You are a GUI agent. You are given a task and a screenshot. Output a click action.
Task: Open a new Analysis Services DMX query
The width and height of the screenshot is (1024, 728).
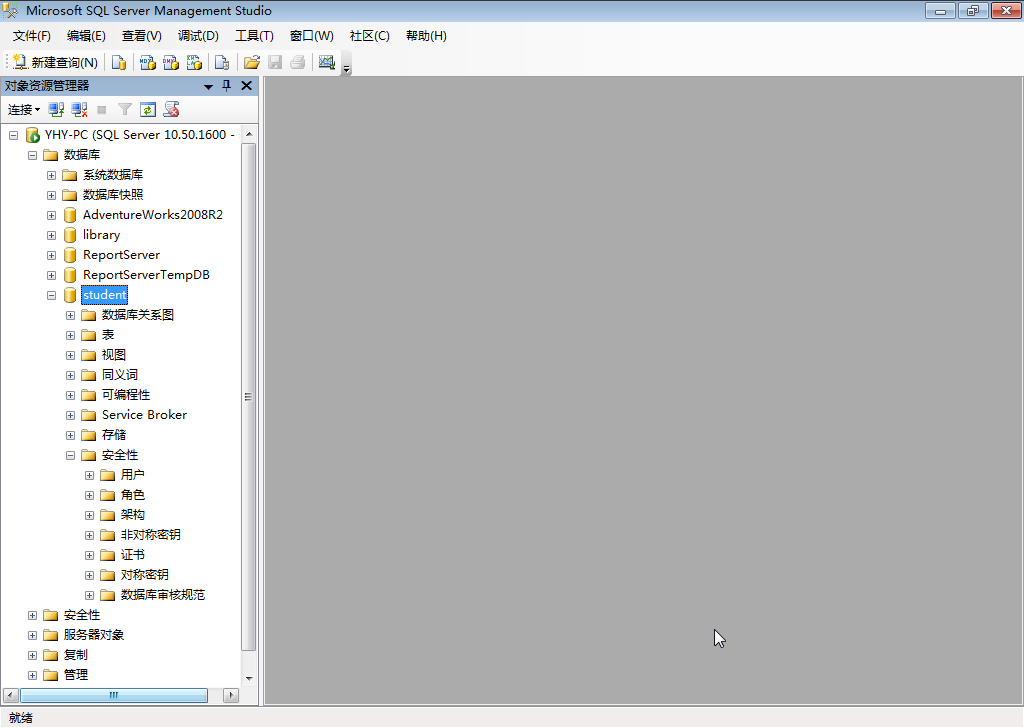(171, 63)
